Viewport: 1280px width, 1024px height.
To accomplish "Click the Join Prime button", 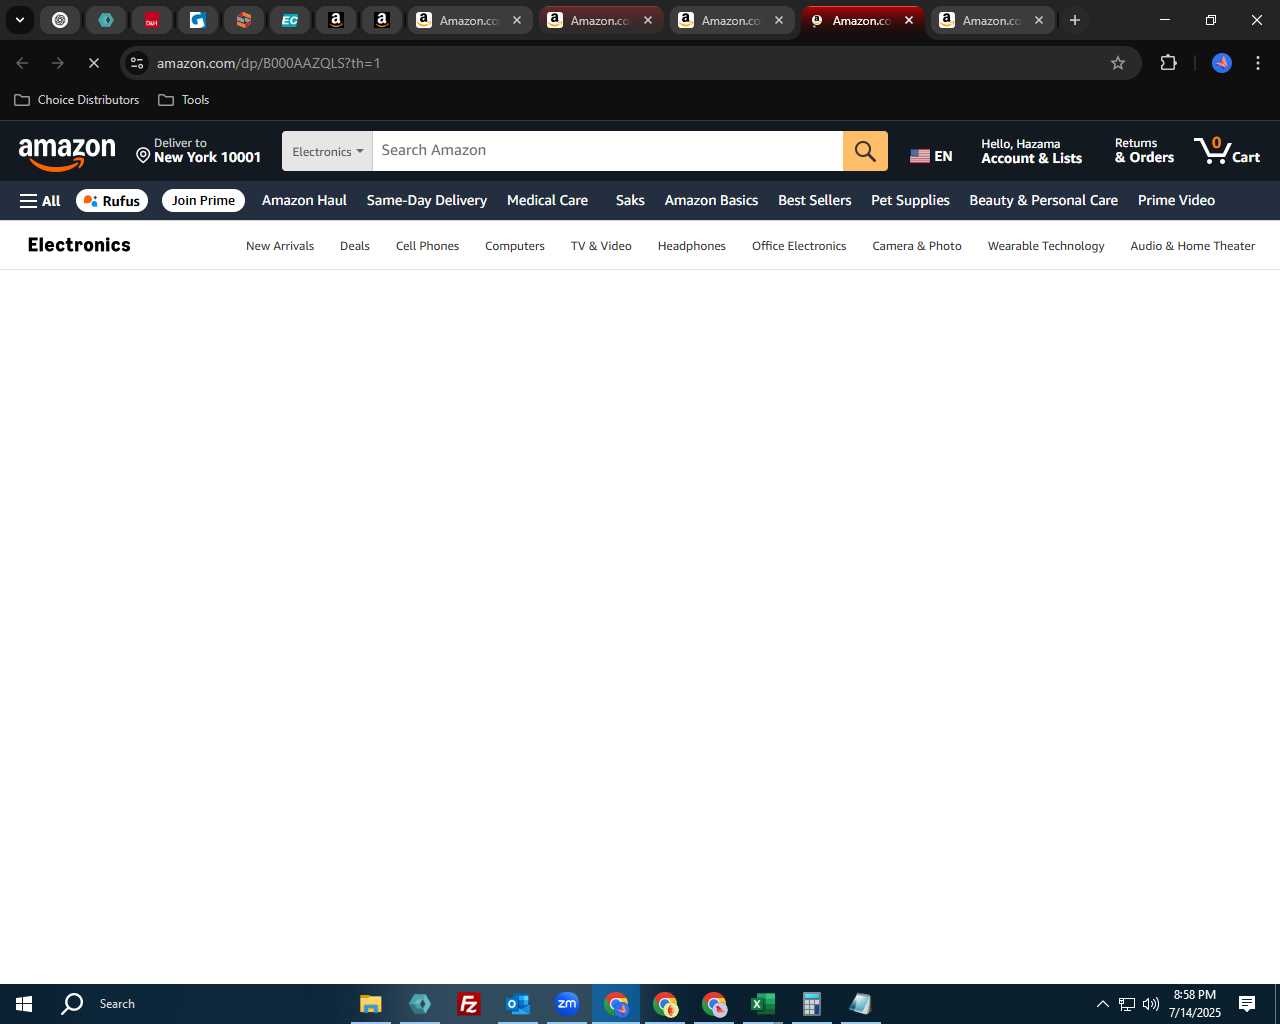I will [203, 201].
